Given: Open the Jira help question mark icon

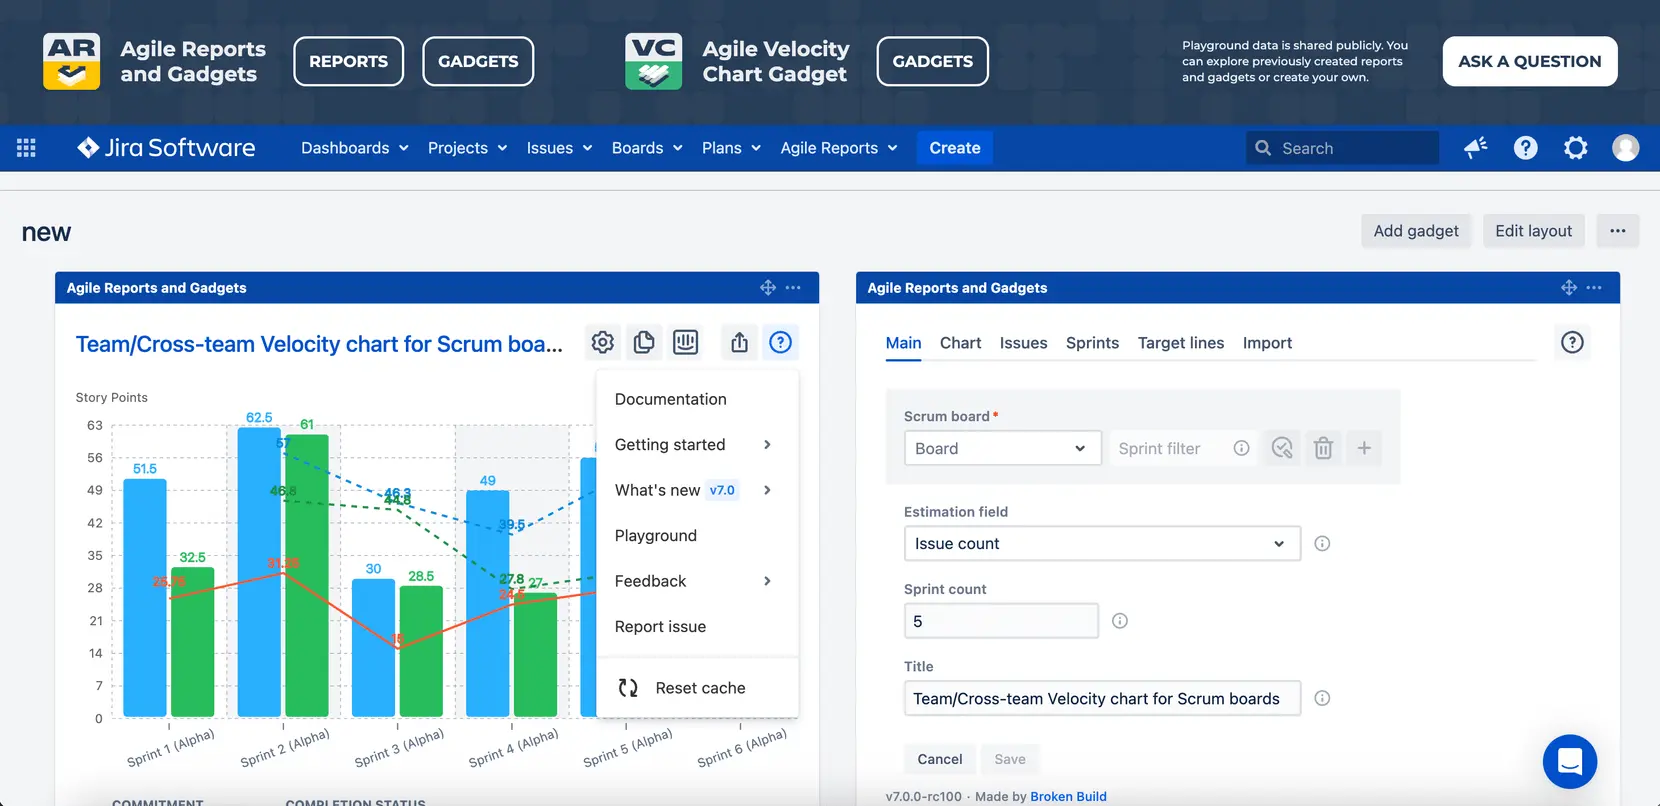Looking at the screenshot, I should pyautogui.click(x=1525, y=148).
